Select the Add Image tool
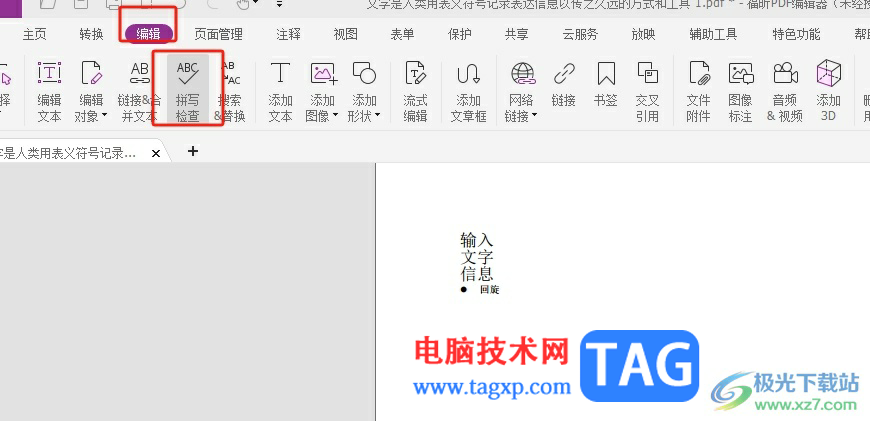Screen dimensions: 870x421 point(324,92)
